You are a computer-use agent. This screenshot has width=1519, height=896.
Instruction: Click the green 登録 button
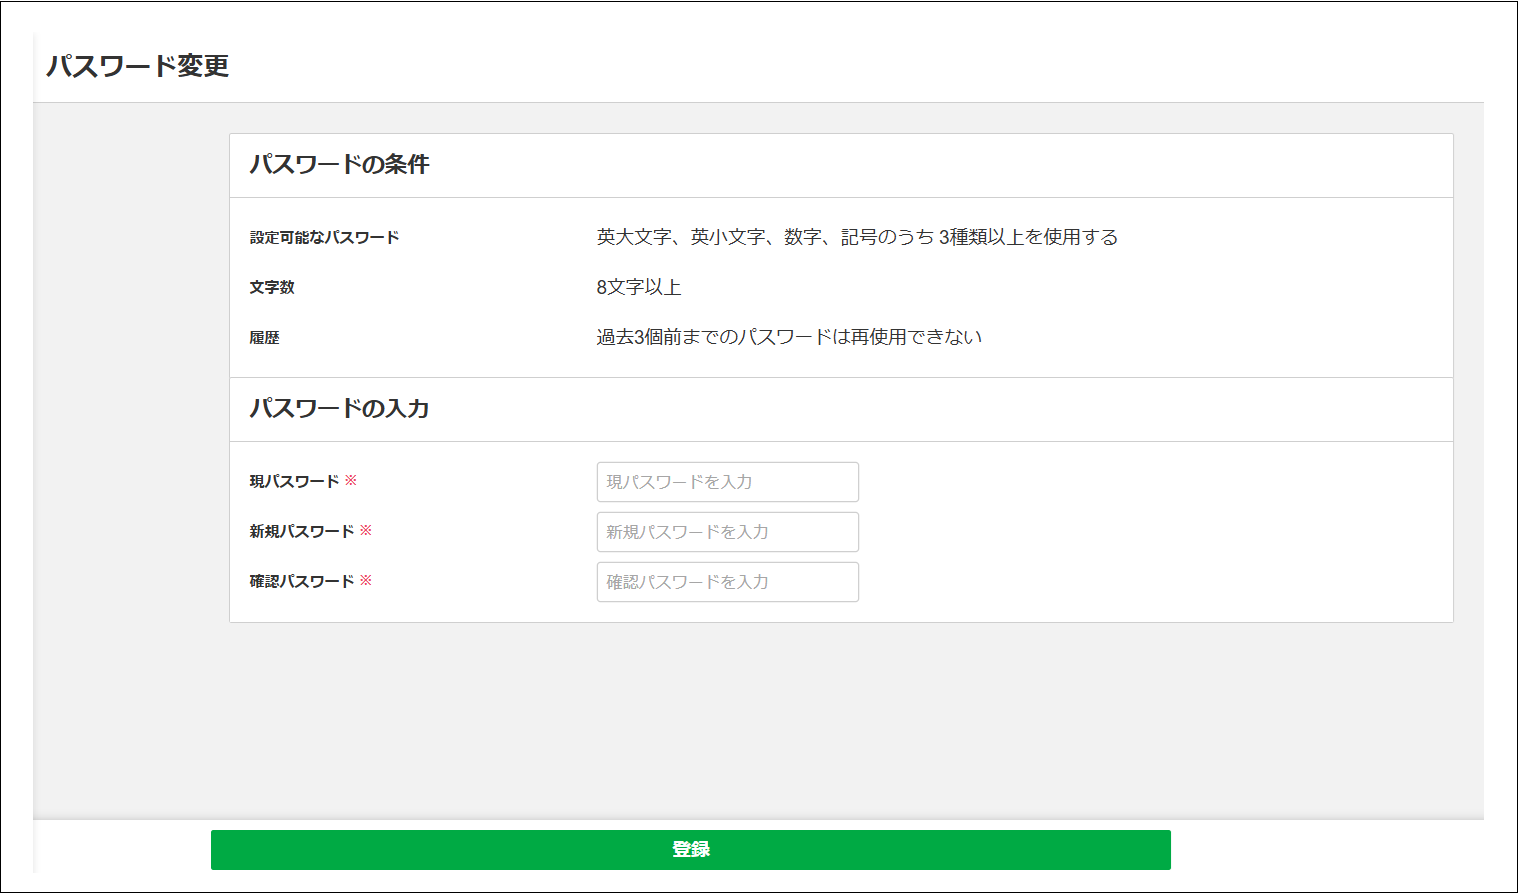pos(690,850)
